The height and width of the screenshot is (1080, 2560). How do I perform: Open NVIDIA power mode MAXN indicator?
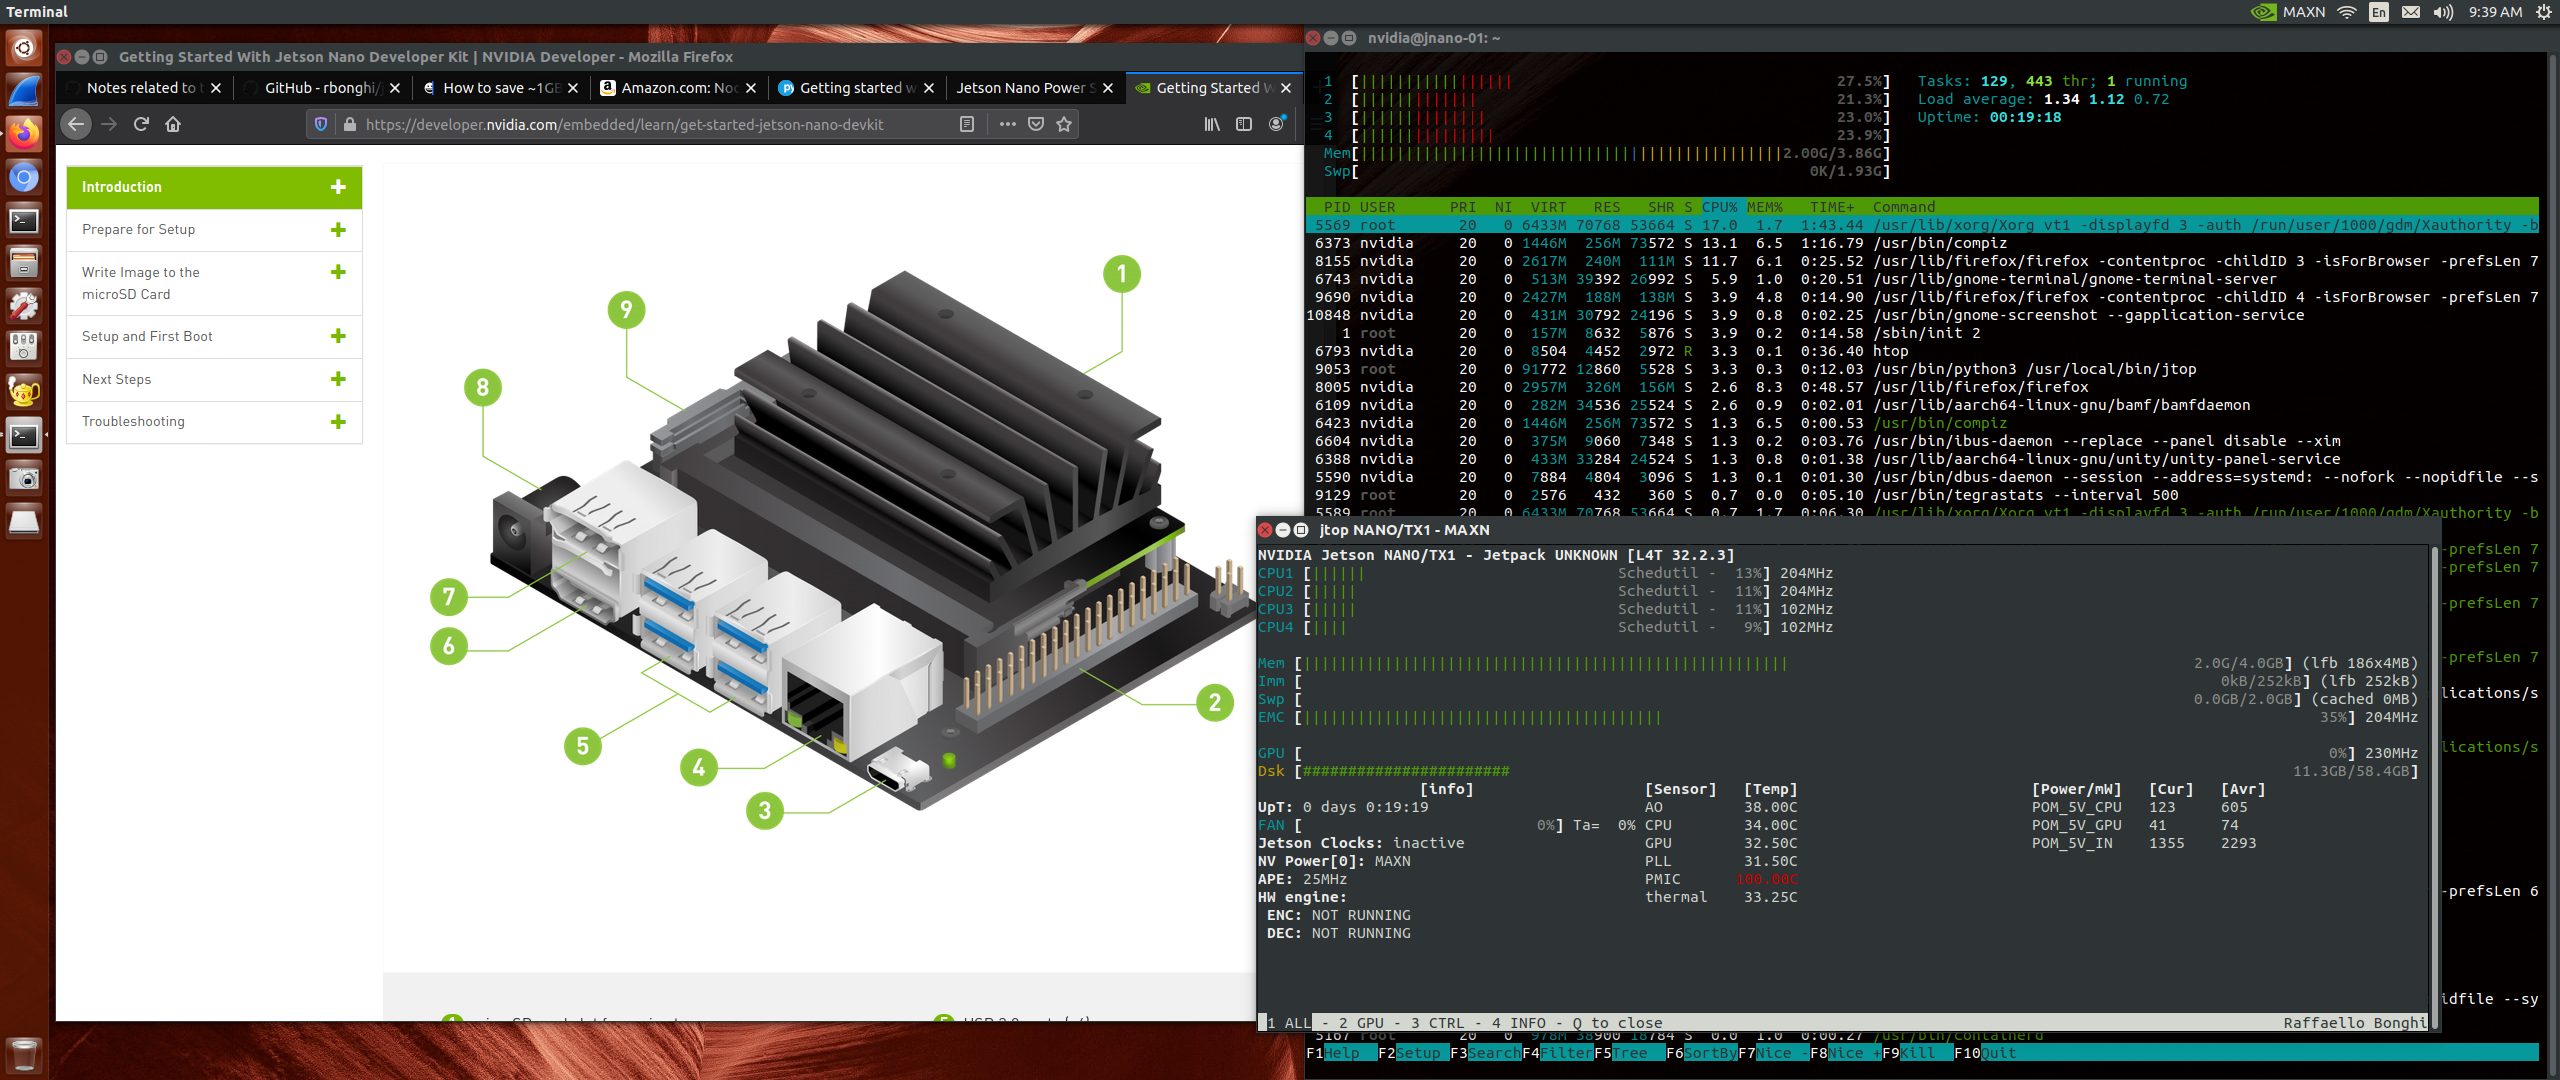click(2288, 12)
